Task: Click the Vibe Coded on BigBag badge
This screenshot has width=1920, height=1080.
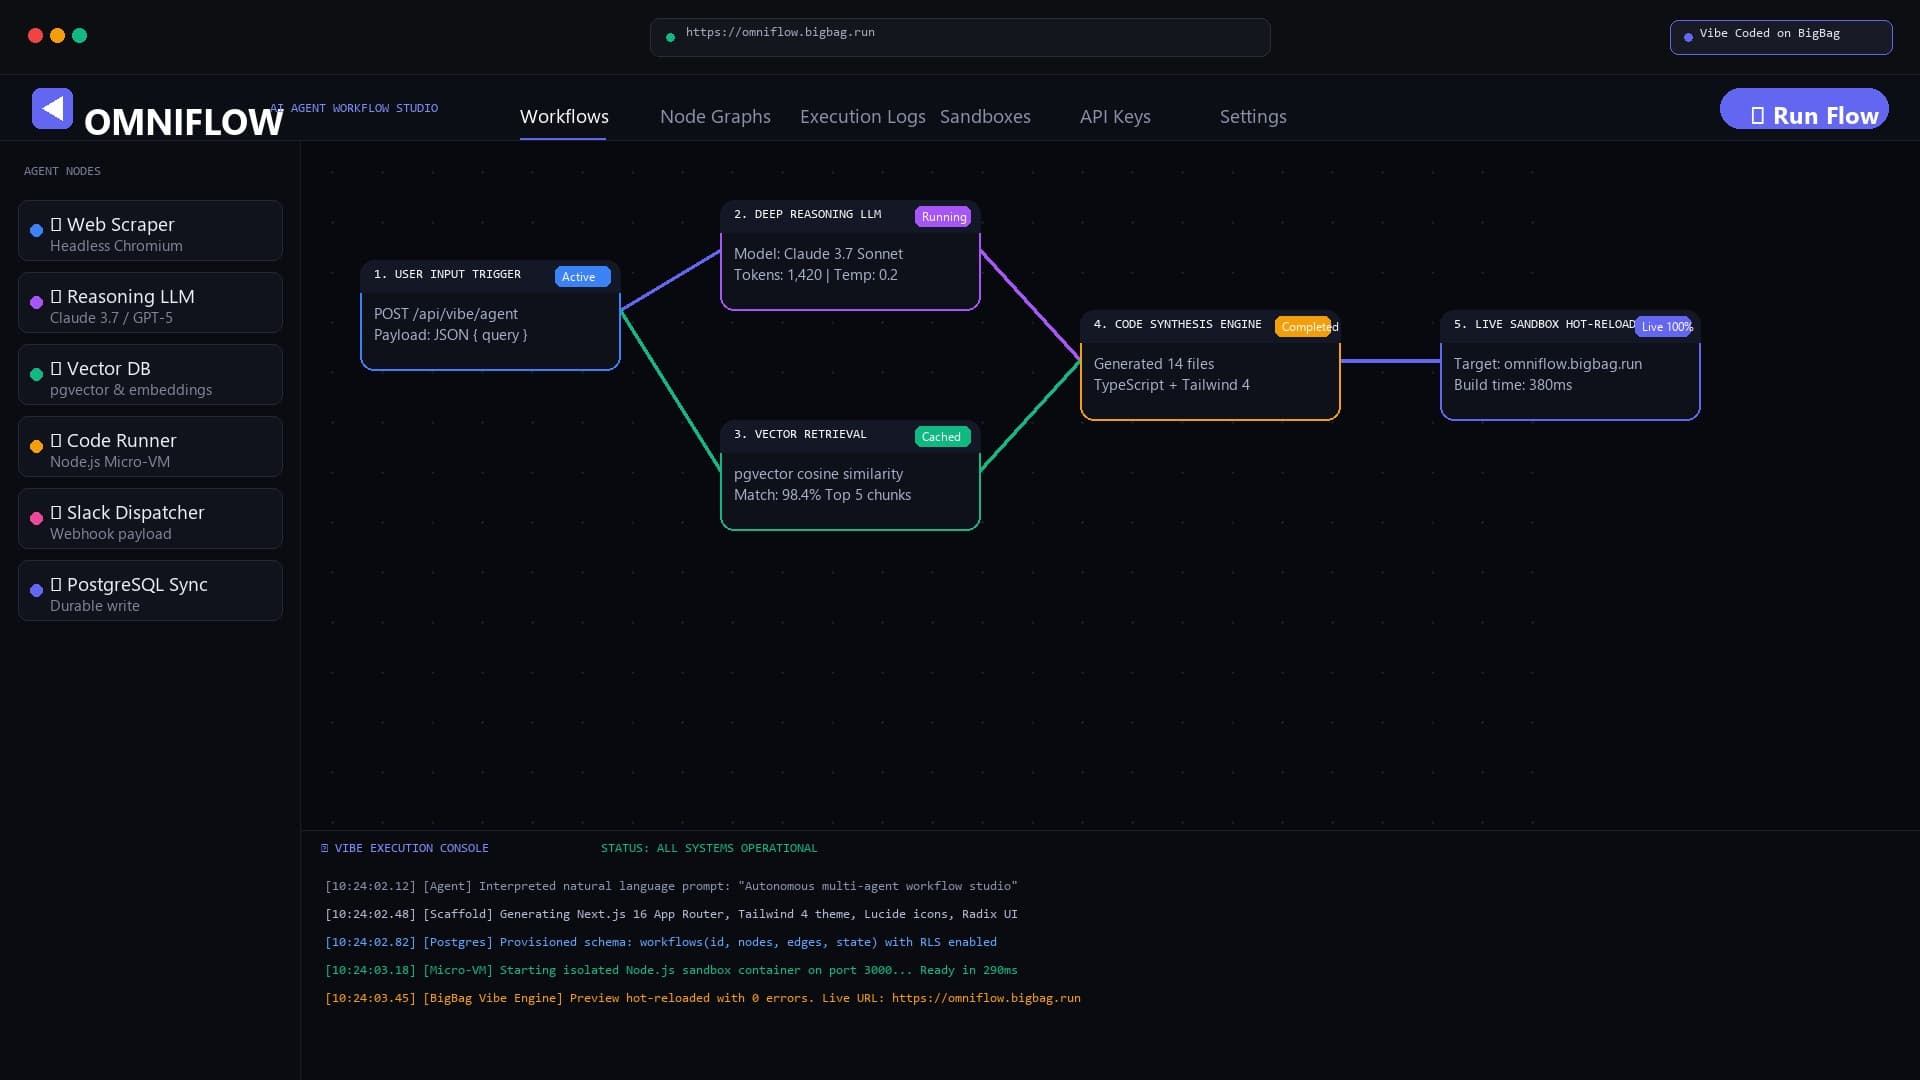Action: (x=1781, y=37)
